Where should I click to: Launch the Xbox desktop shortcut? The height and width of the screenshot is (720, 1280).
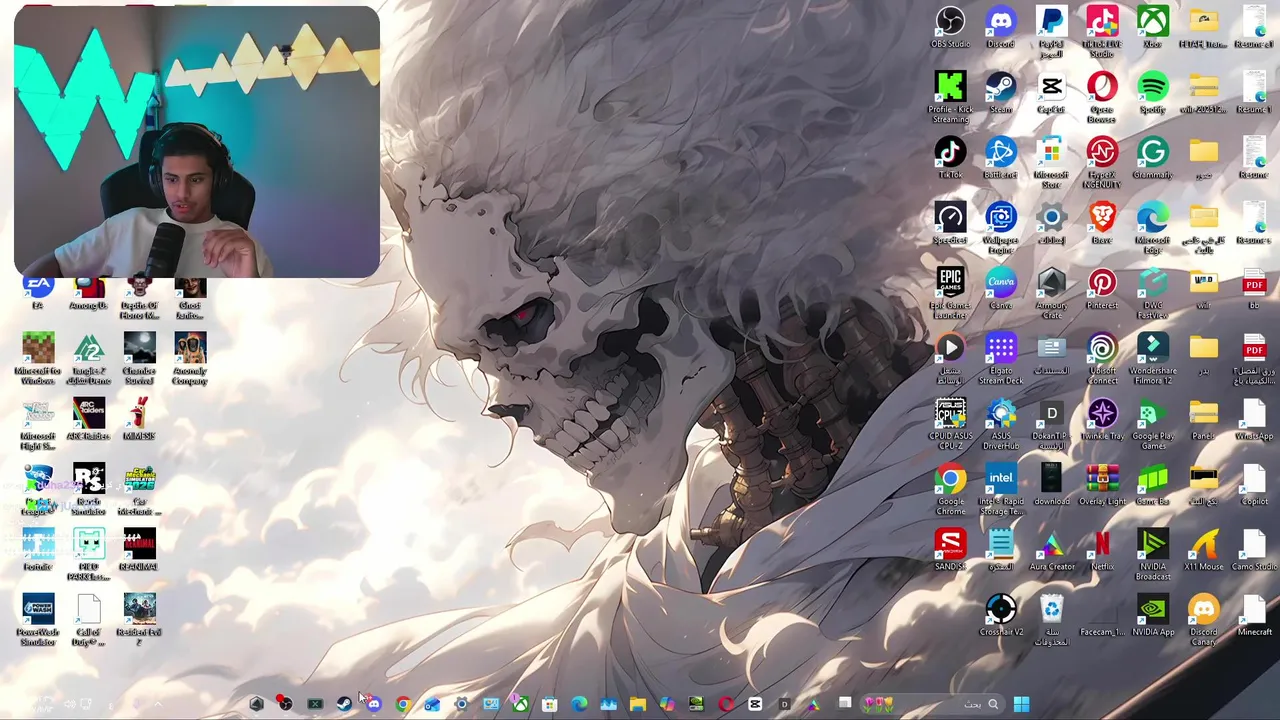(x=1152, y=27)
